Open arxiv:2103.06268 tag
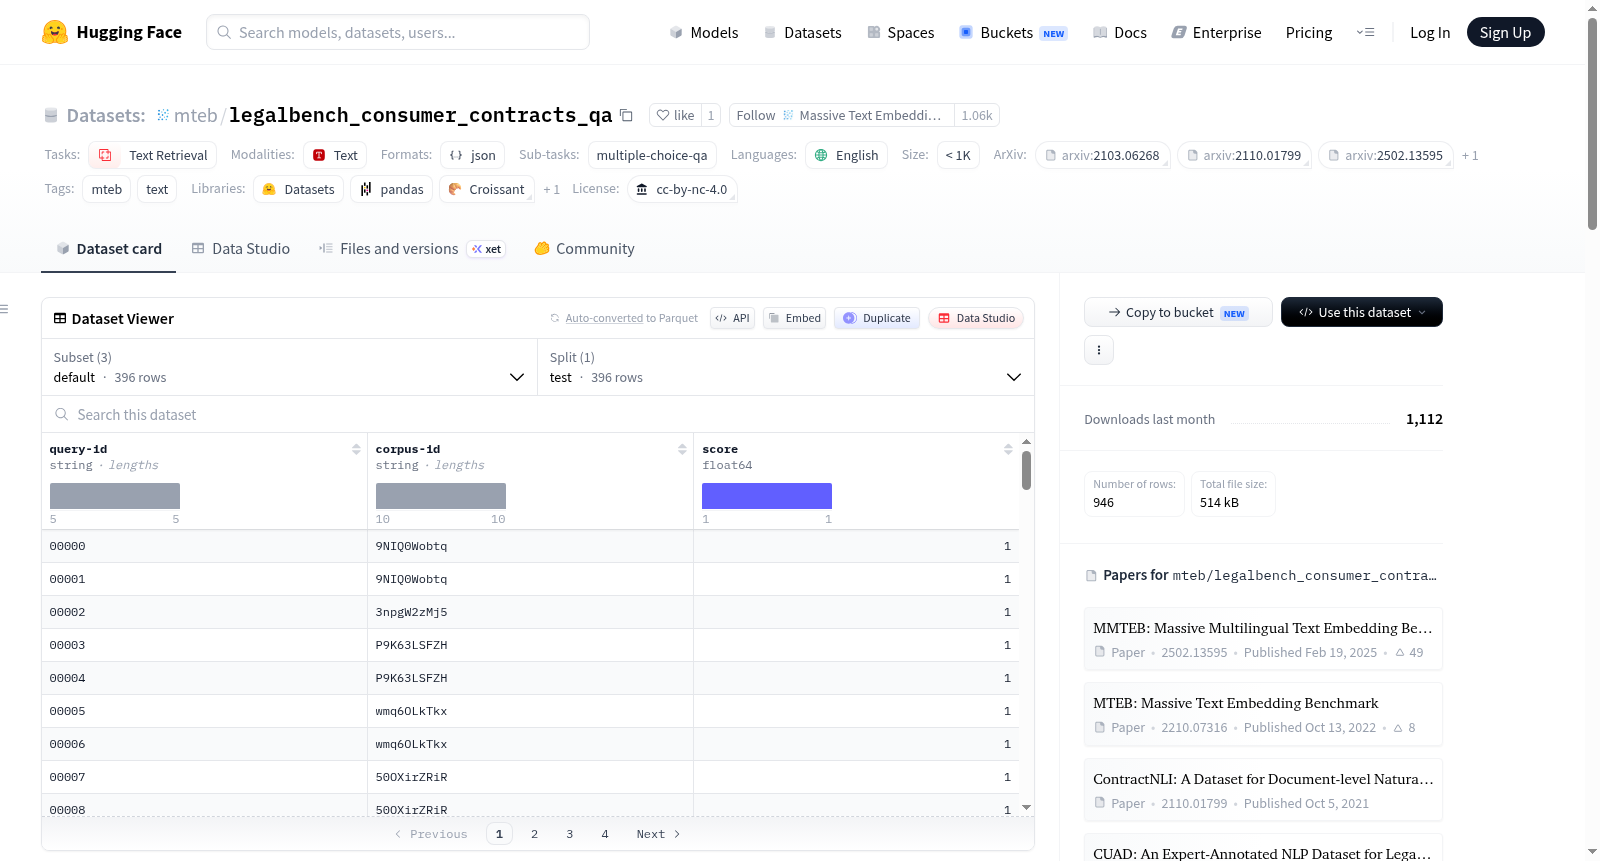This screenshot has height=861, width=1600. [x=1102, y=155]
